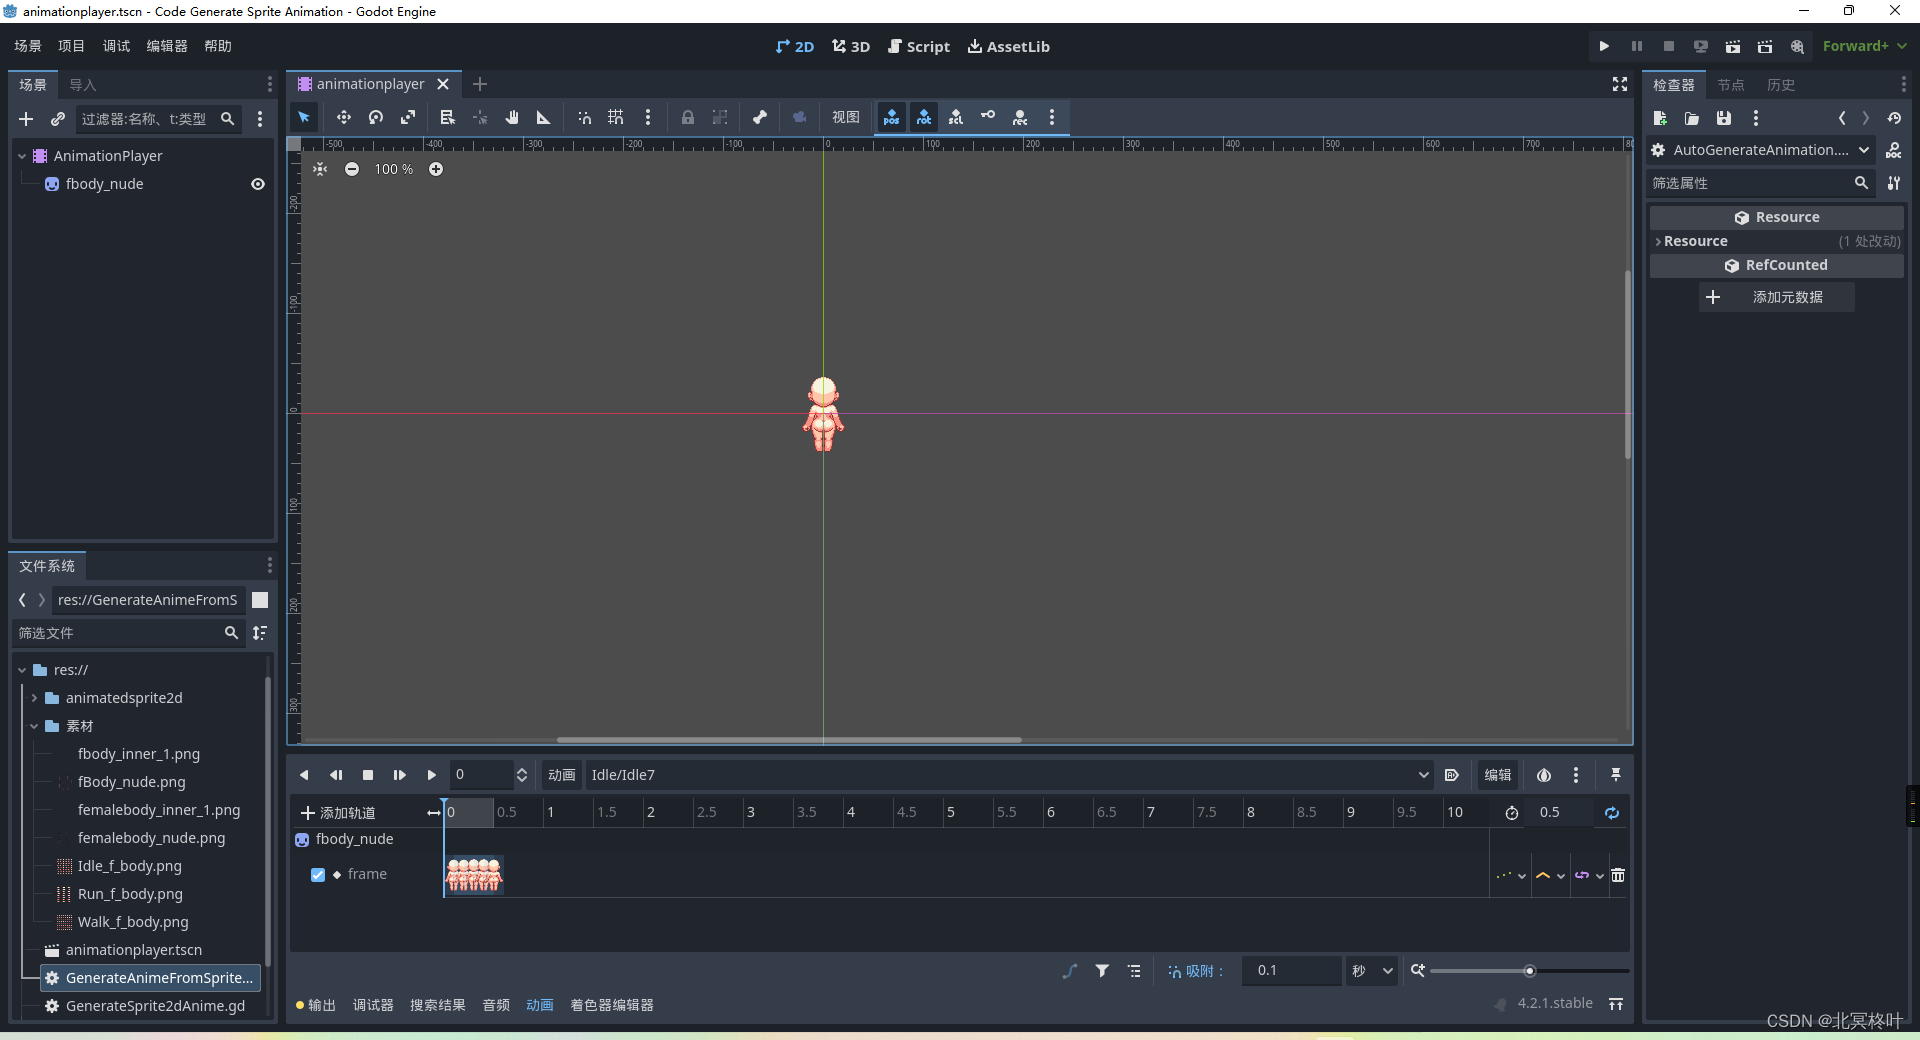This screenshot has height=1040, width=1920.
Task: Switch to the Script workspace
Action: tap(919, 46)
